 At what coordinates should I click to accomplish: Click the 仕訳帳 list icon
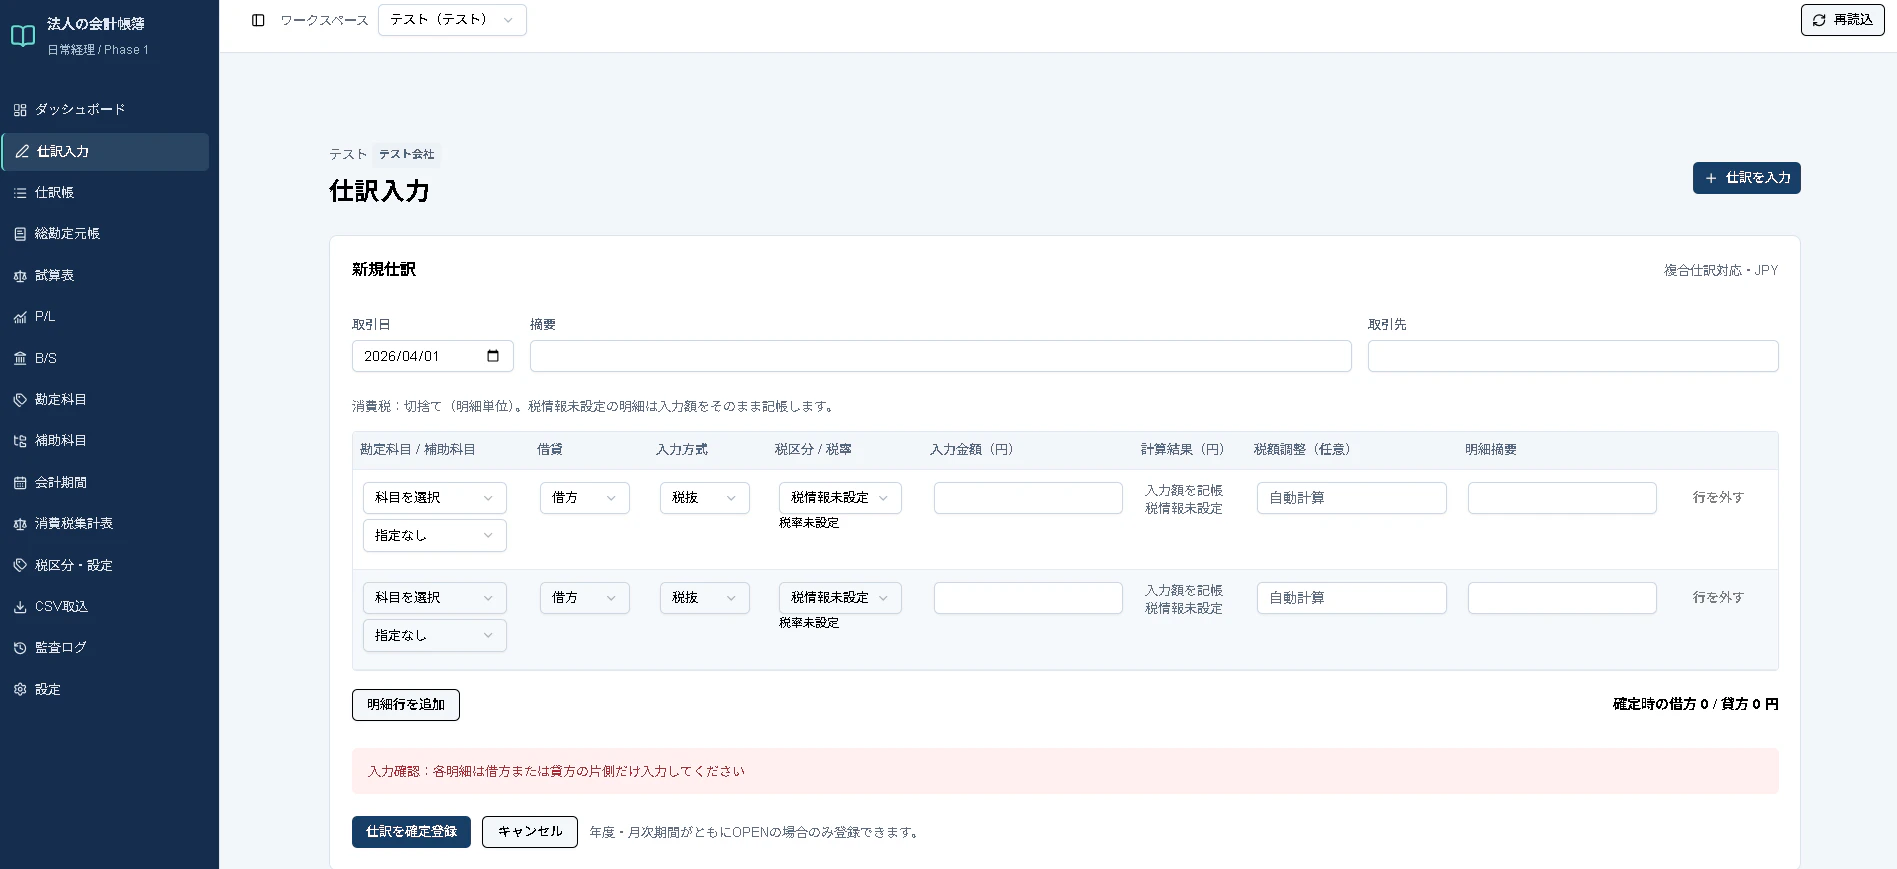click(x=20, y=193)
